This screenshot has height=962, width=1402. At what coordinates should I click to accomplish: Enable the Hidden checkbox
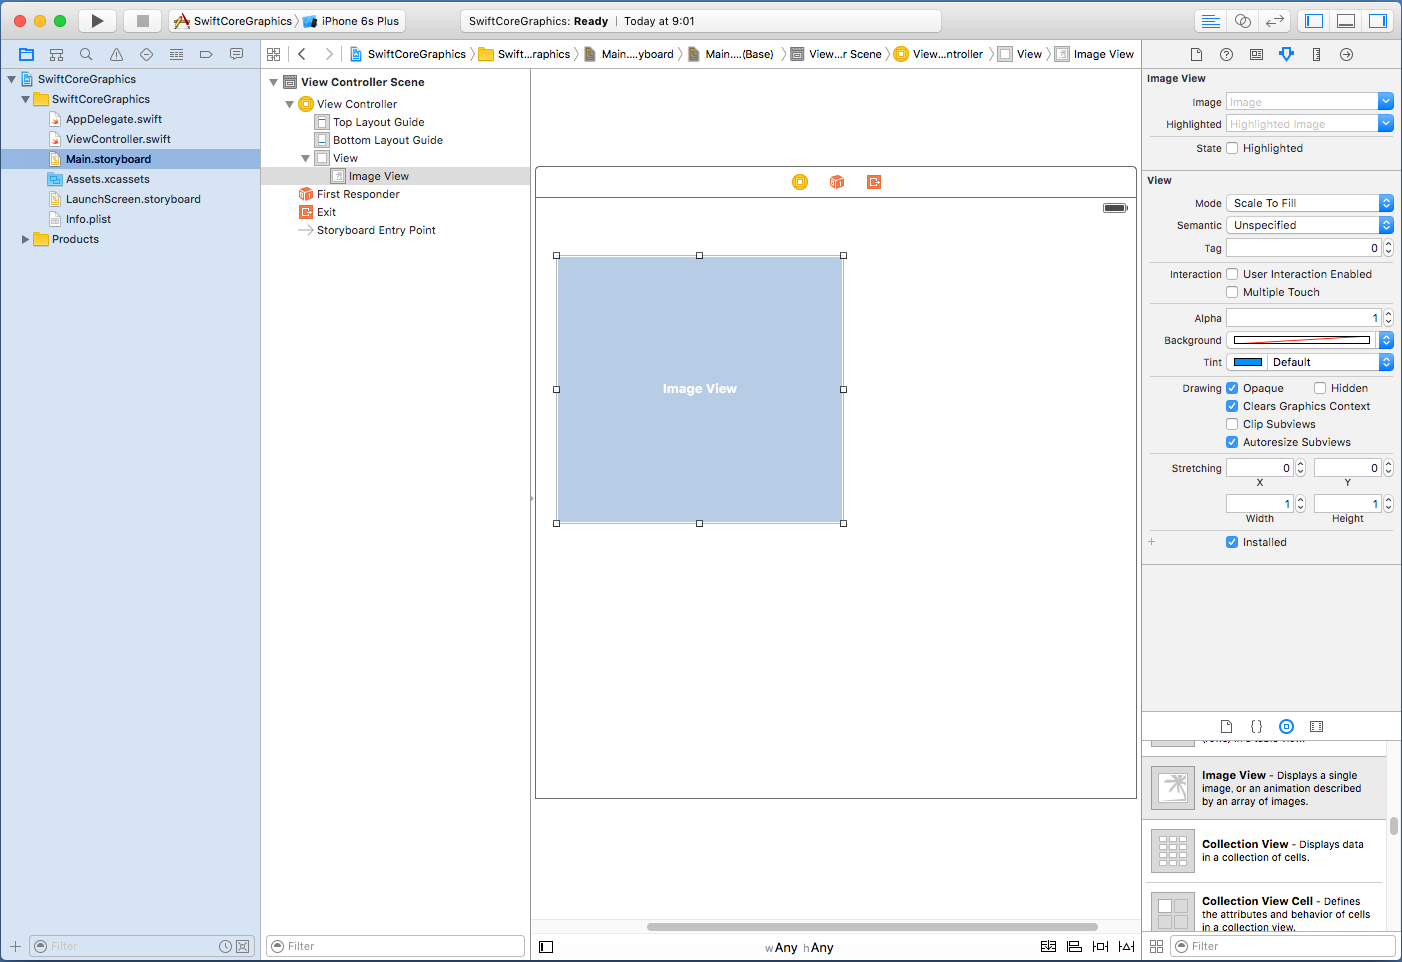(x=1320, y=388)
